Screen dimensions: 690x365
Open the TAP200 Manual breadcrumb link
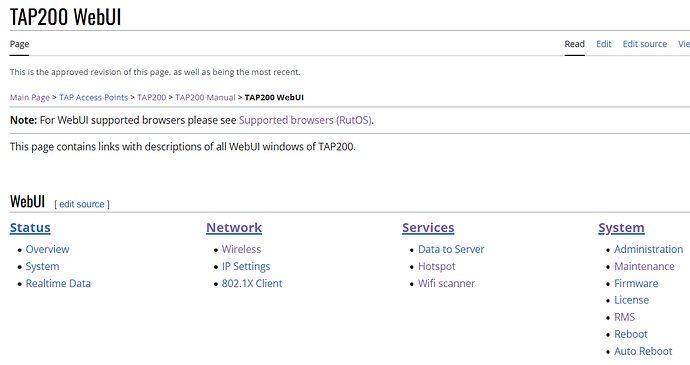point(205,97)
